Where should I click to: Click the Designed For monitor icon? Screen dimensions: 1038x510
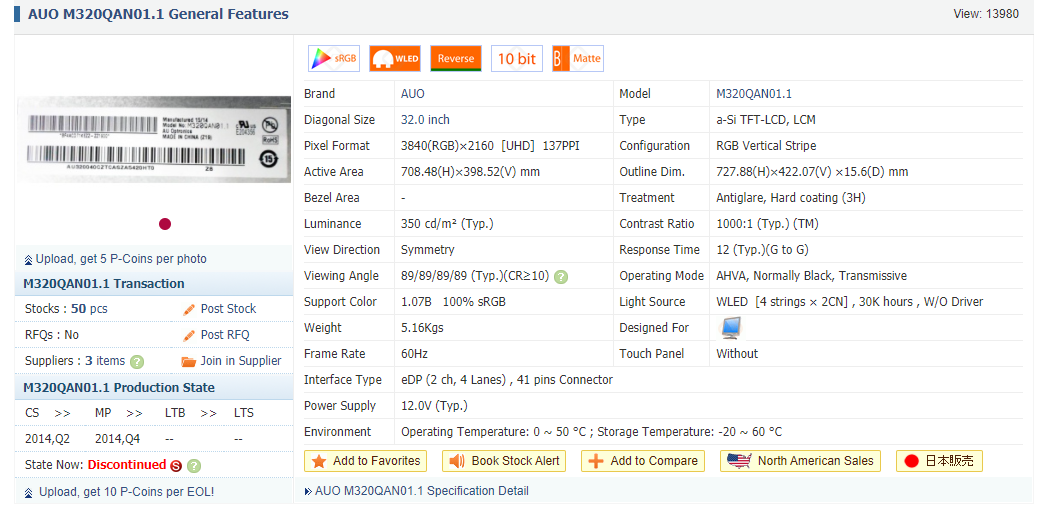pyautogui.click(x=730, y=327)
